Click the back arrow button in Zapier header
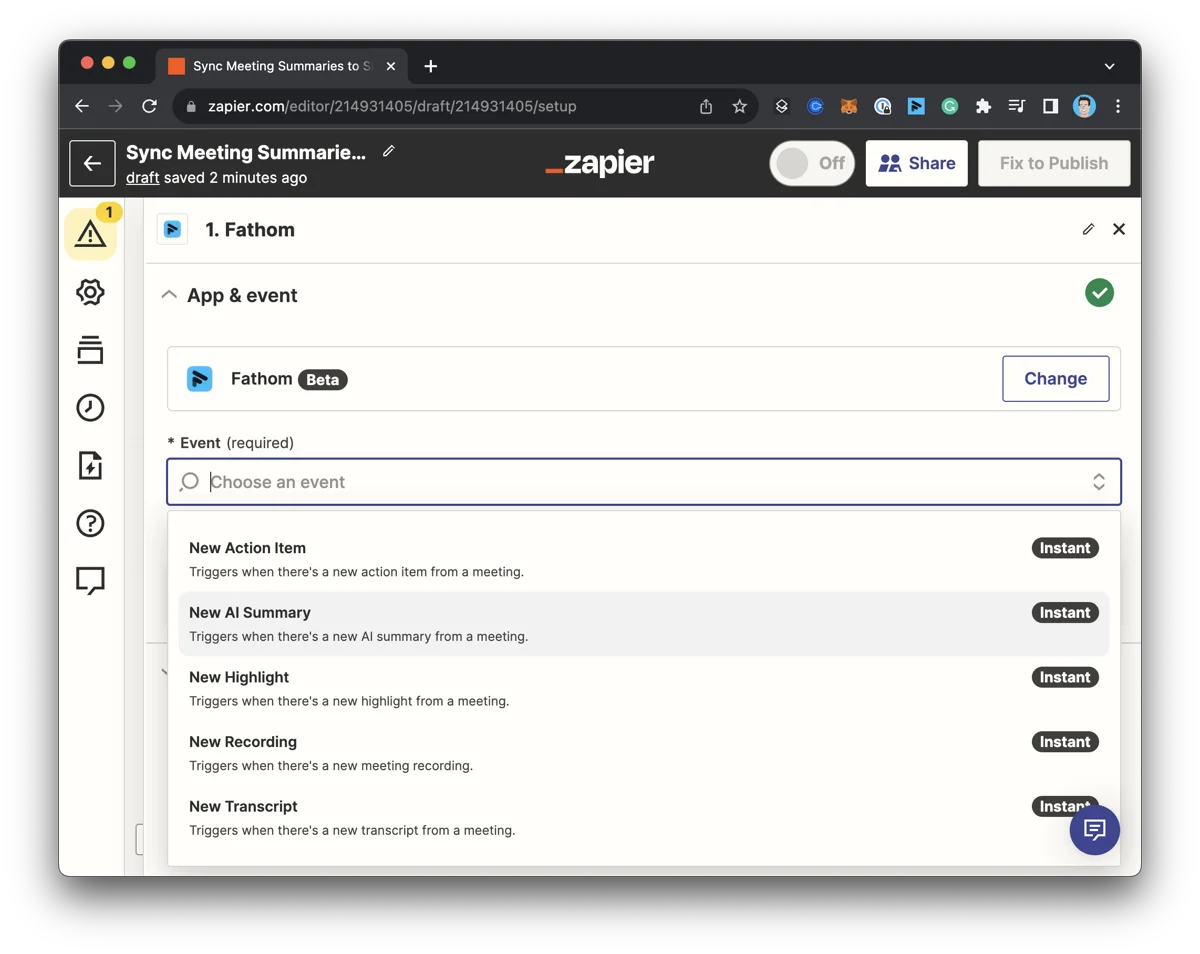 coord(92,163)
